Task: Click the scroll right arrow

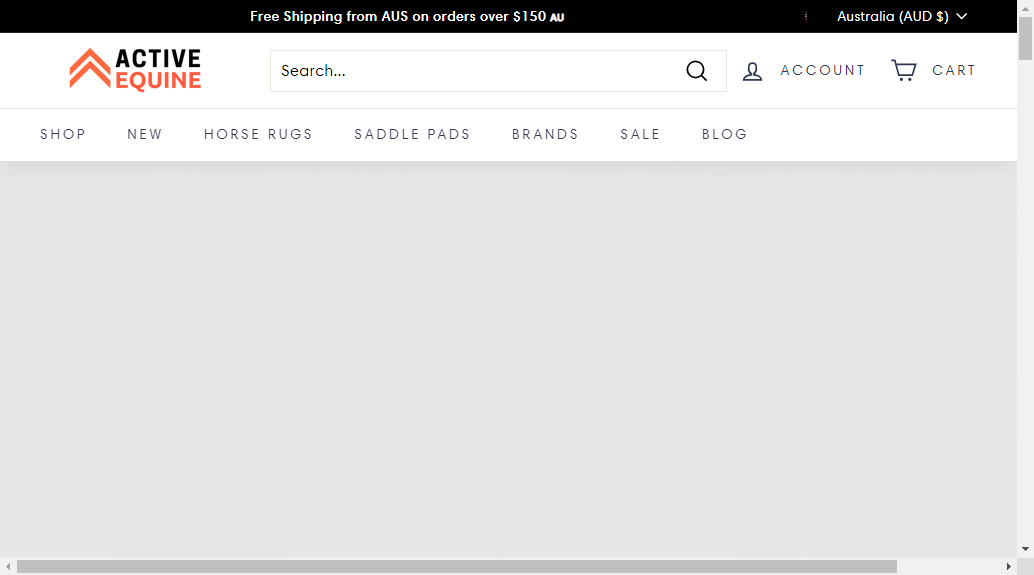Action: click(1008, 566)
